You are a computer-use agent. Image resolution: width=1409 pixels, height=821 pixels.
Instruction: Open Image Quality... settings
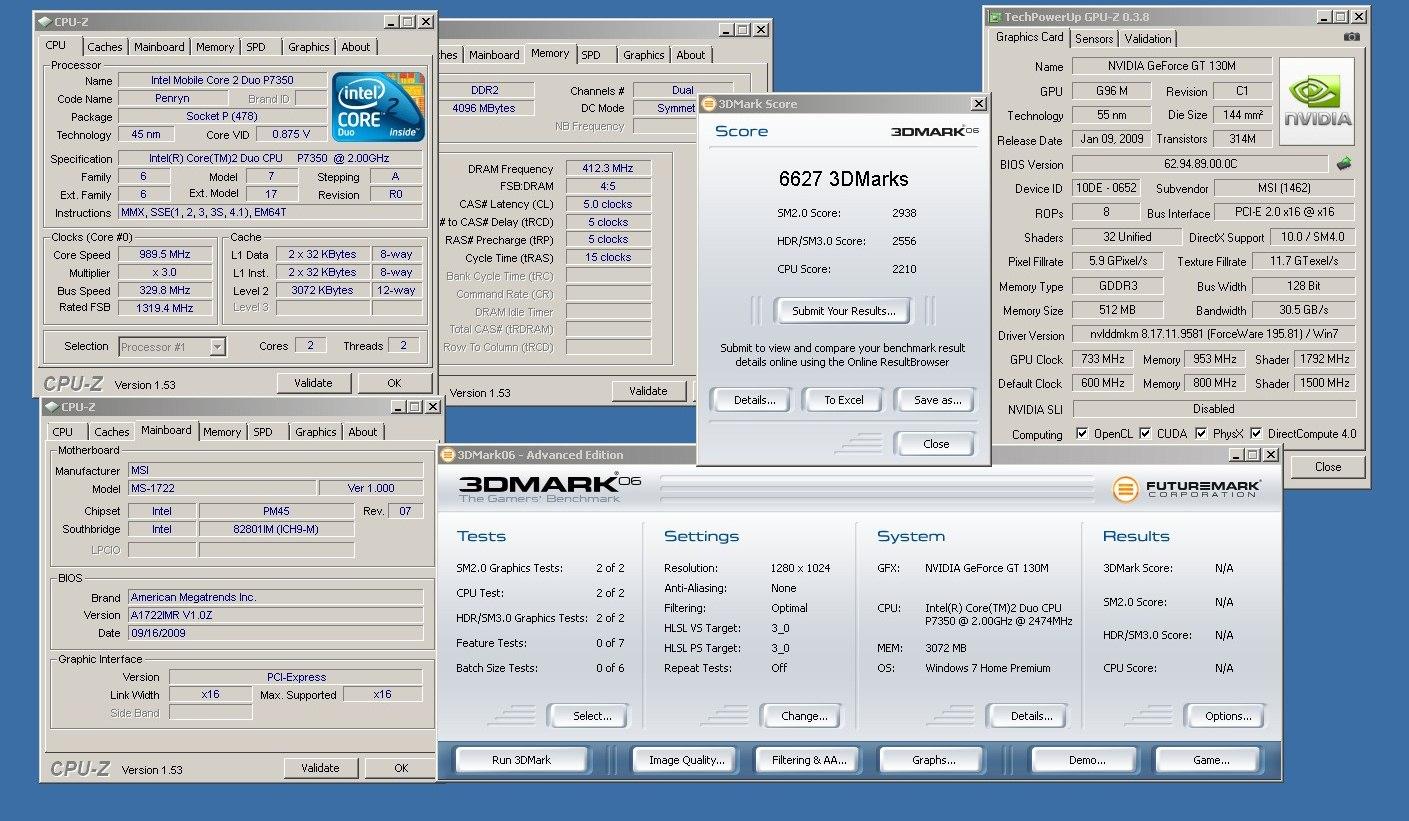(686, 760)
